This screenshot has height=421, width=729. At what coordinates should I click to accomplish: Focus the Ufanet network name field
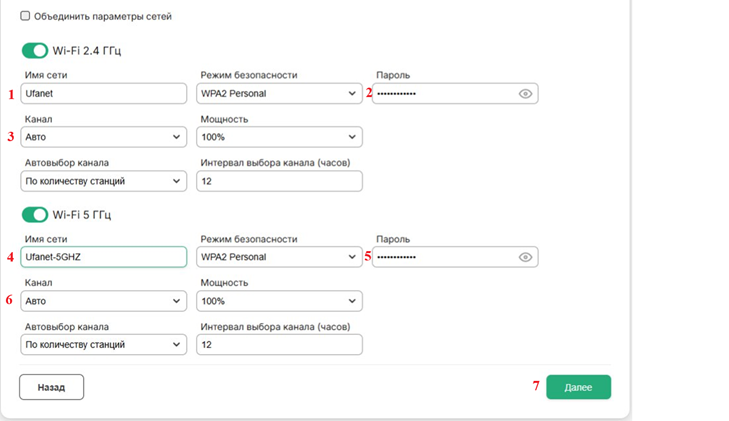pyautogui.click(x=104, y=93)
